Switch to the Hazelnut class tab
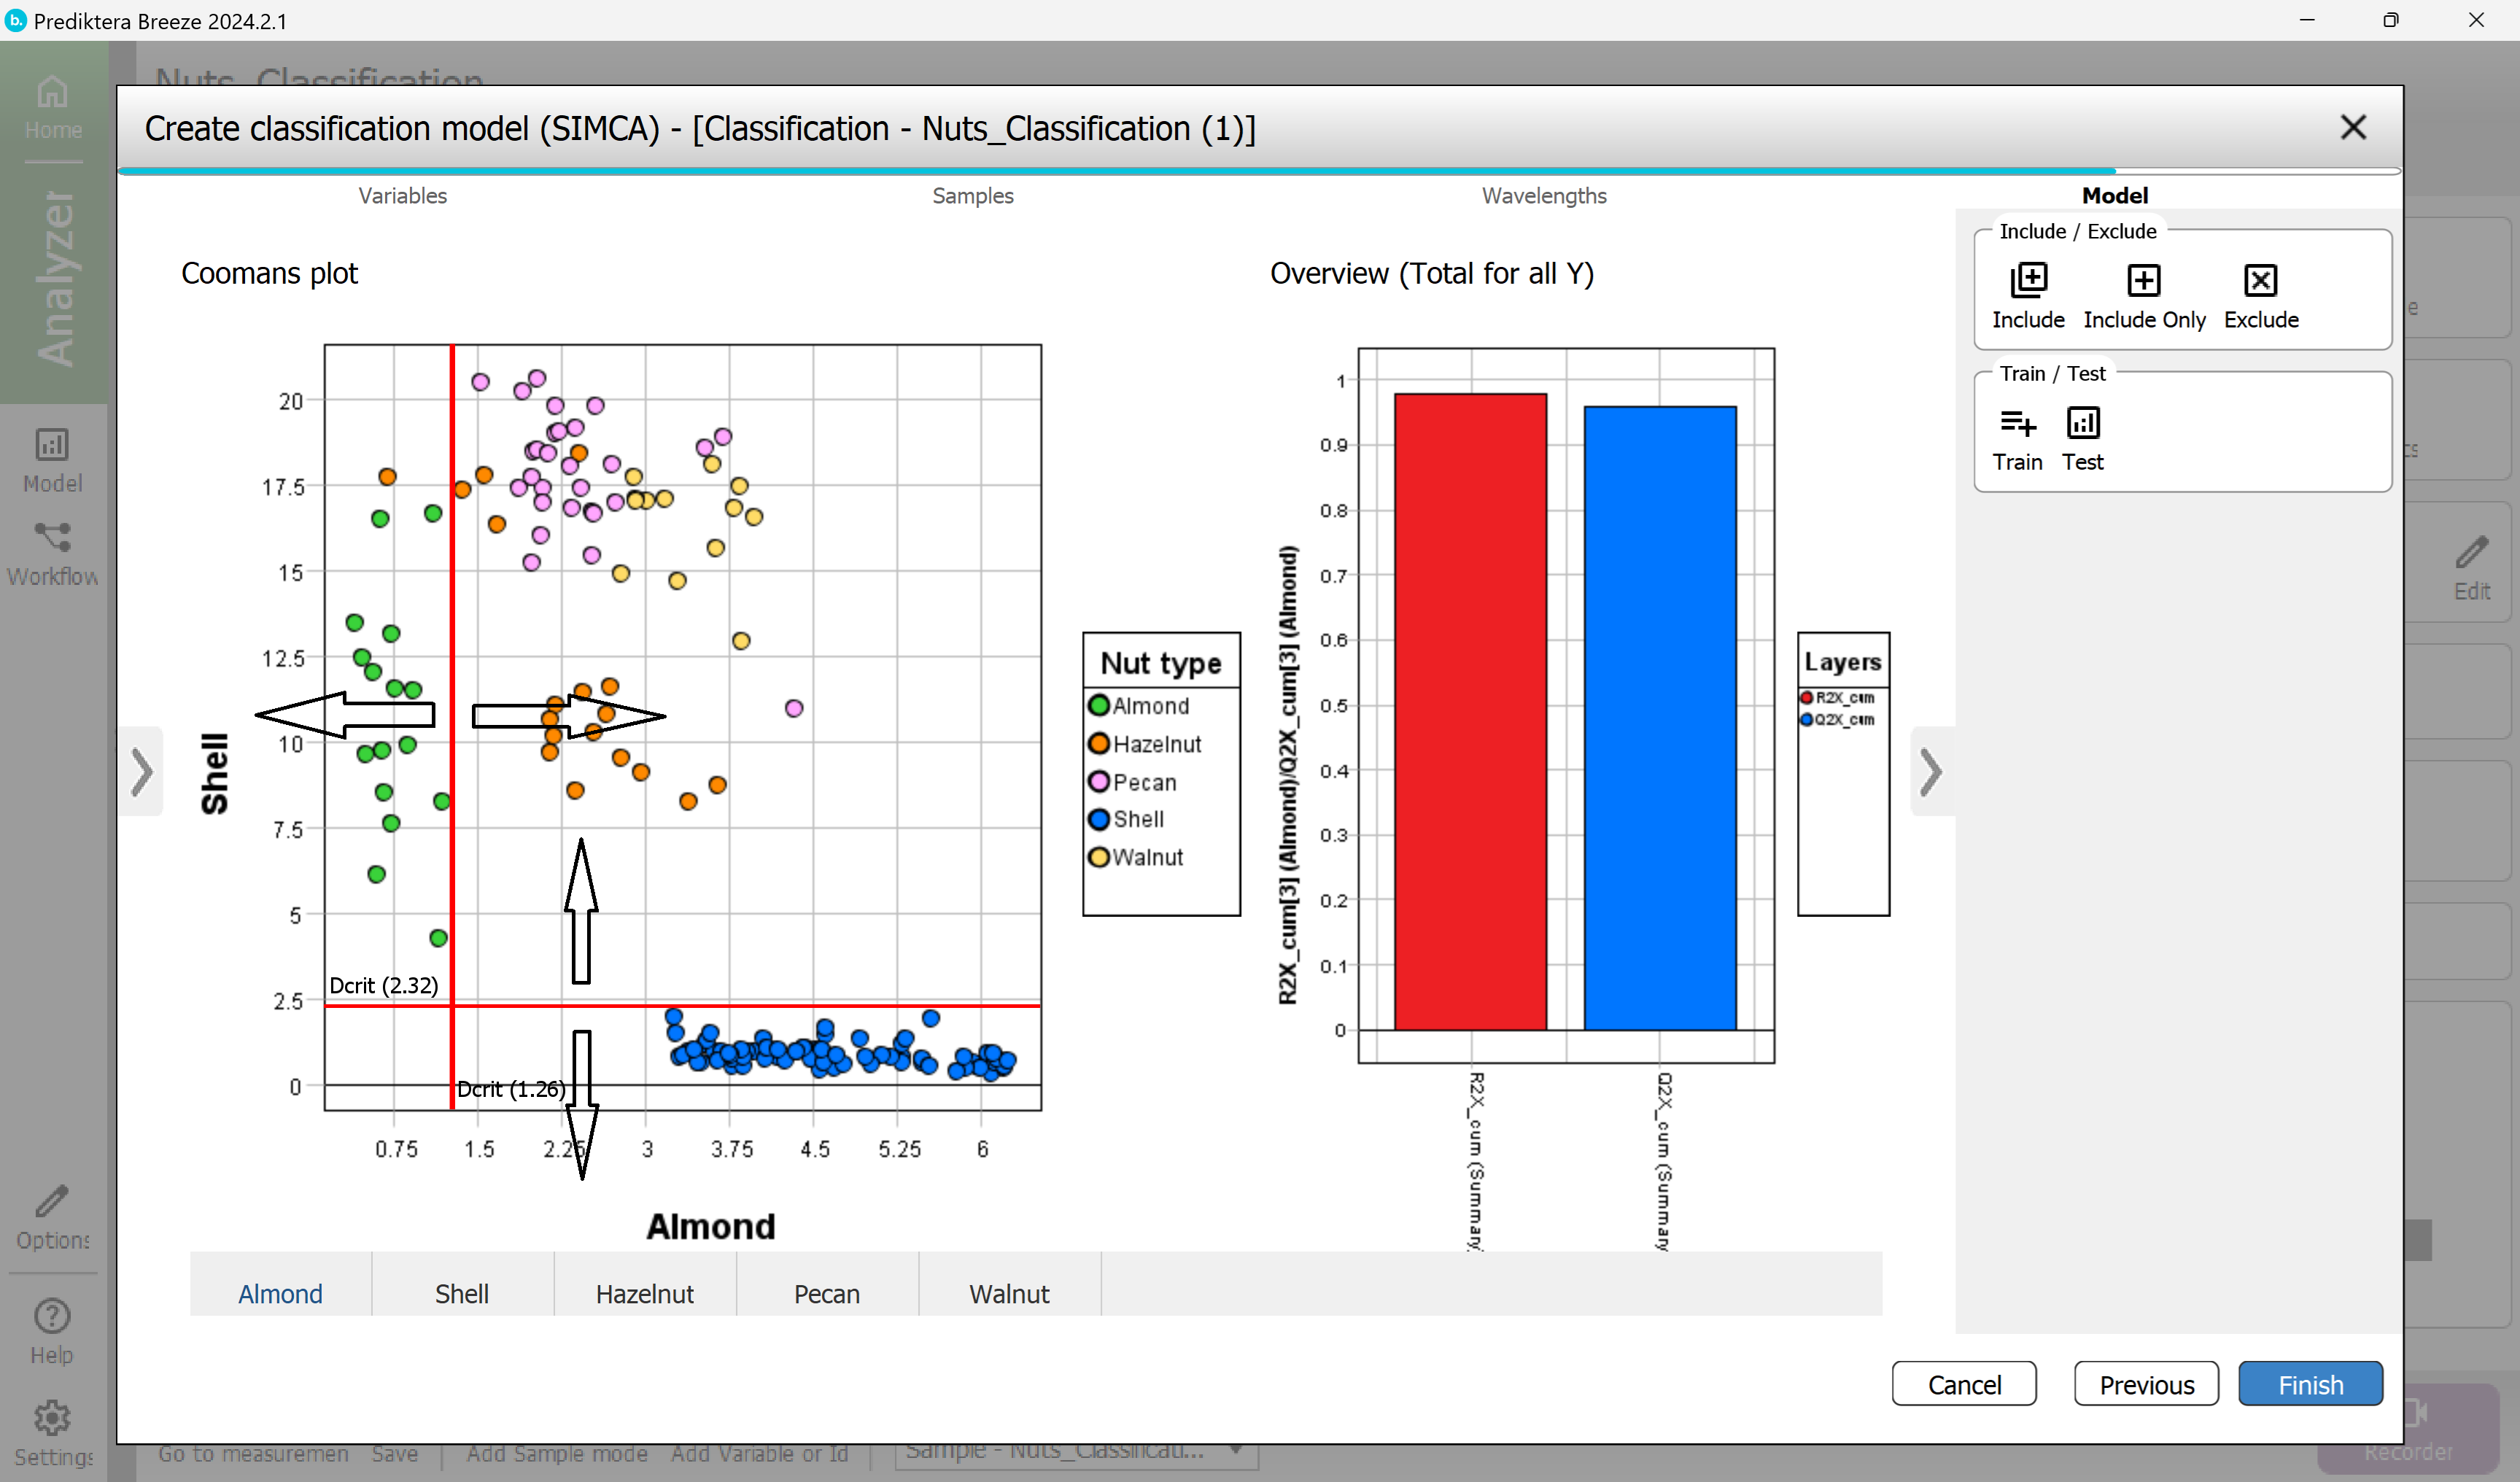 (x=645, y=1293)
